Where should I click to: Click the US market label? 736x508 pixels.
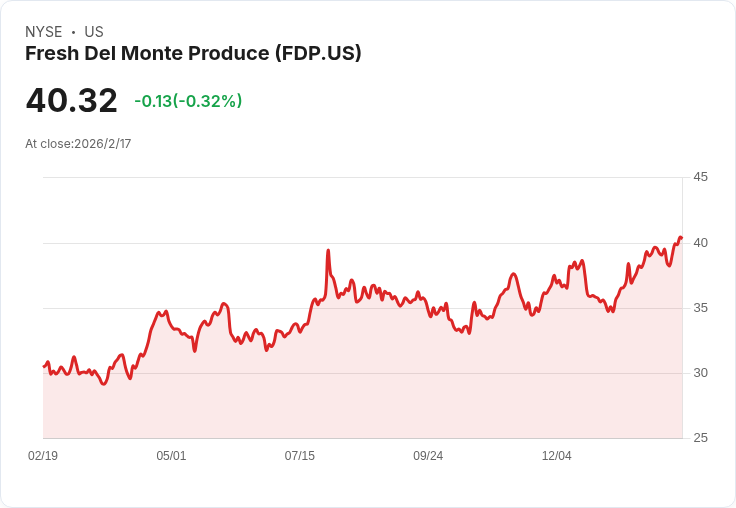pyautogui.click(x=94, y=32)
